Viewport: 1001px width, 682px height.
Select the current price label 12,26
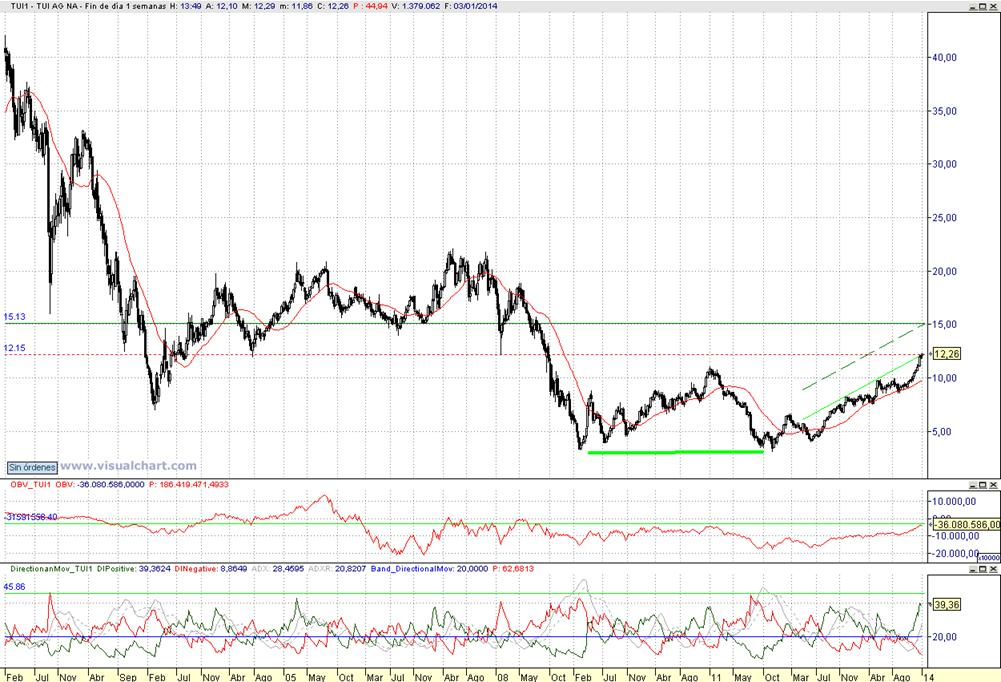point(946,354)
